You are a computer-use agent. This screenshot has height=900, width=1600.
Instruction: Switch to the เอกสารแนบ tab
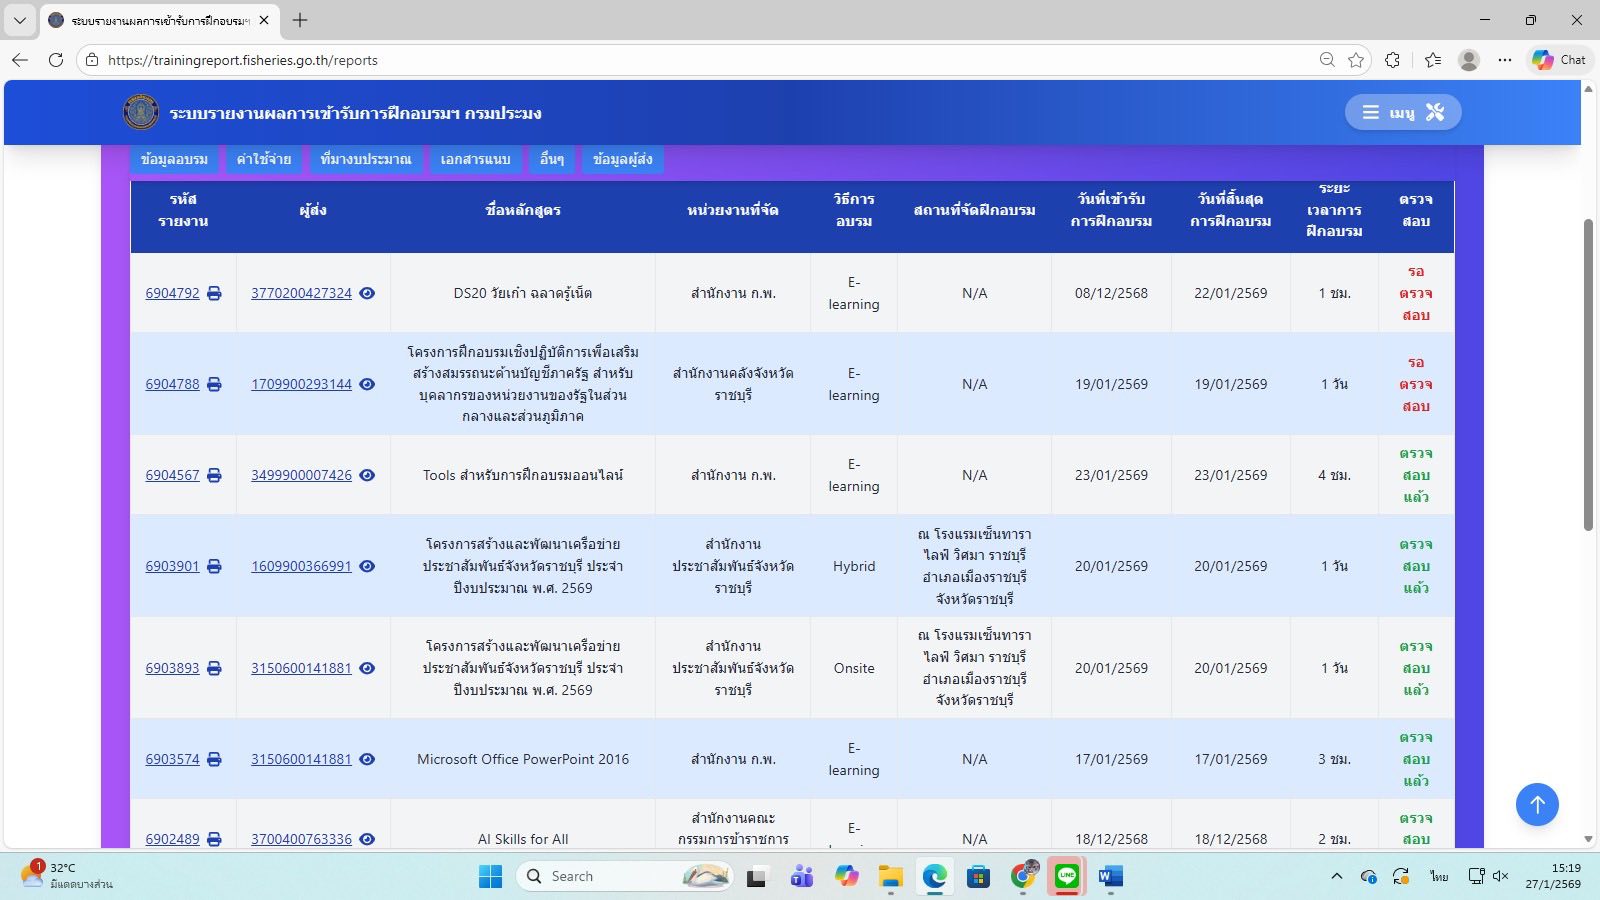click(475, 159)
